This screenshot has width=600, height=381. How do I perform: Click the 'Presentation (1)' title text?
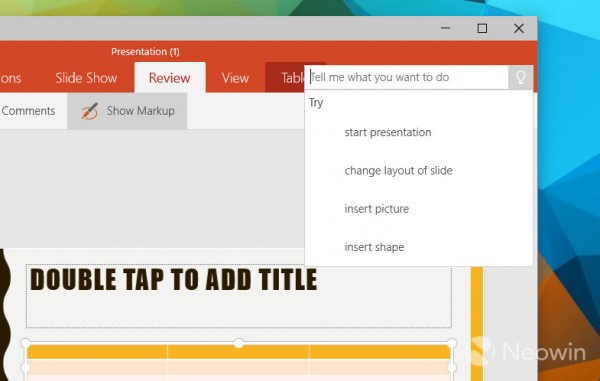pyautogui.click(x=145, y=52)
